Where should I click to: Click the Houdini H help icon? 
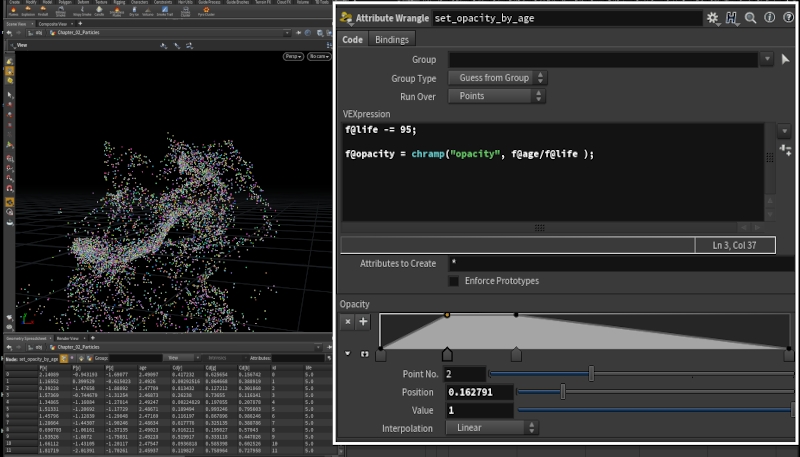(x=732, y=18)
